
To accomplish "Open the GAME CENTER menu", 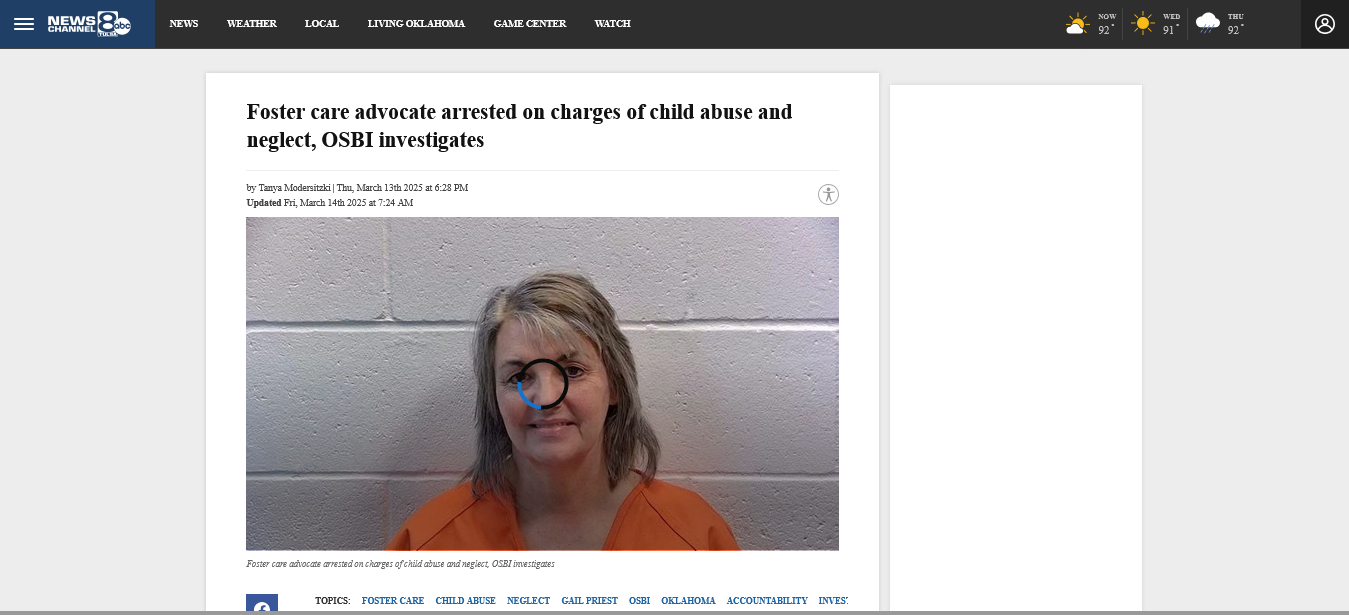I will [x=530, y=24].
